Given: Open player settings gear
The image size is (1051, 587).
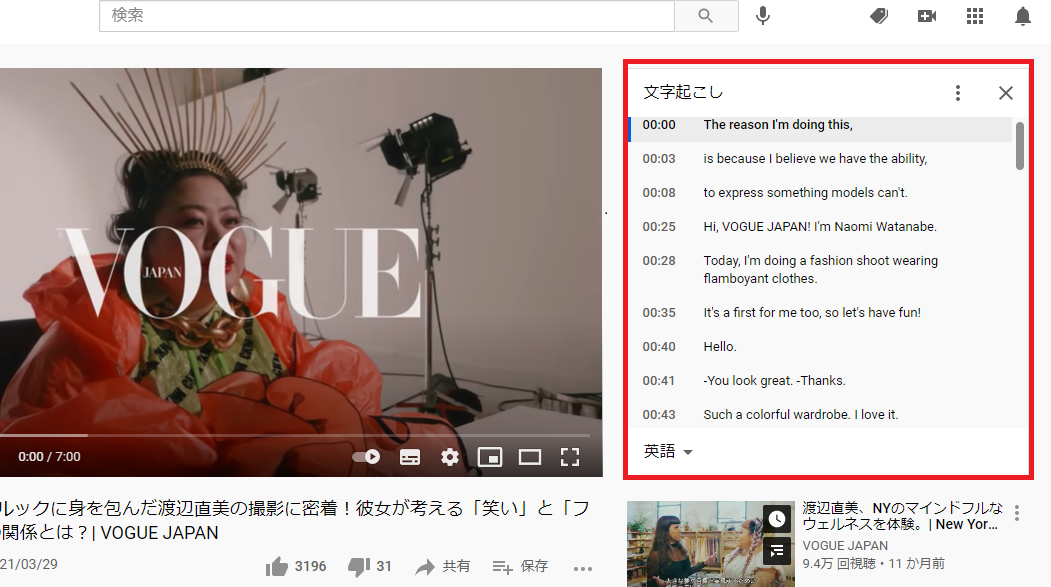Looking at the screenshot, I should [x=450, y=457].
